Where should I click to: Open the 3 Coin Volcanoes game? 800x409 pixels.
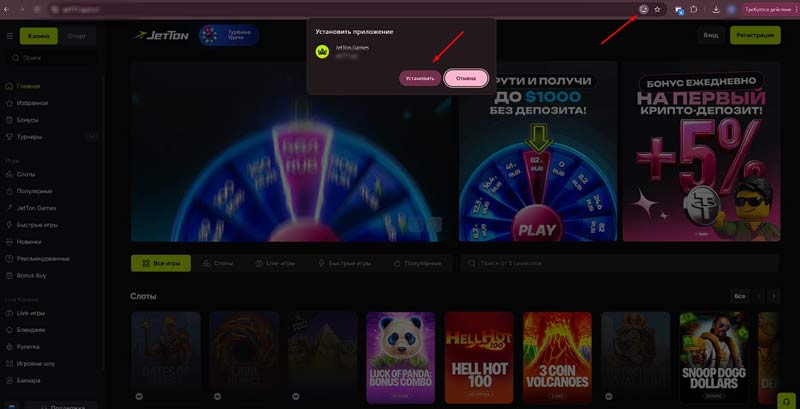(x=558, y=357)
